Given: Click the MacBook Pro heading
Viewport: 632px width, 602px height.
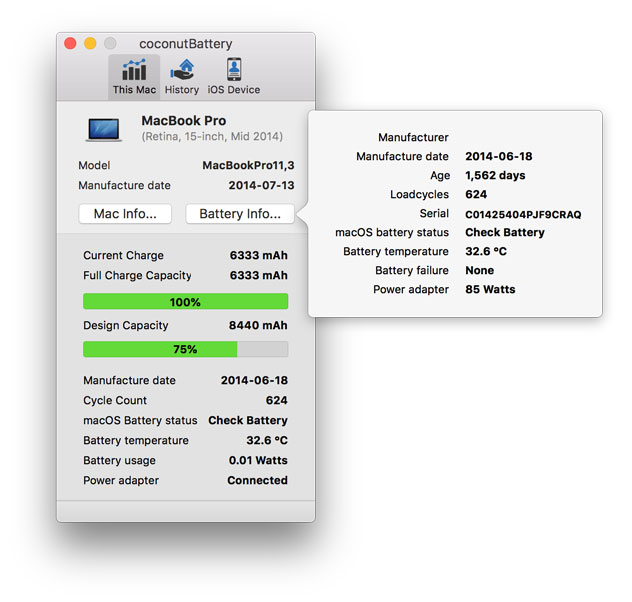Looking at the screenshot, I should click(184, 120).
